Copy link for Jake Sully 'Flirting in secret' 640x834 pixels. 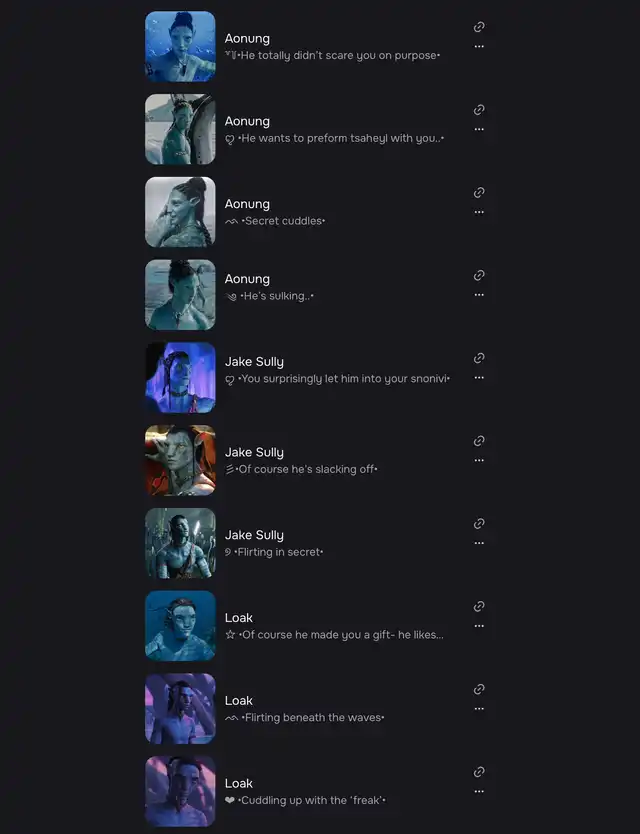(x=479, y=523)
